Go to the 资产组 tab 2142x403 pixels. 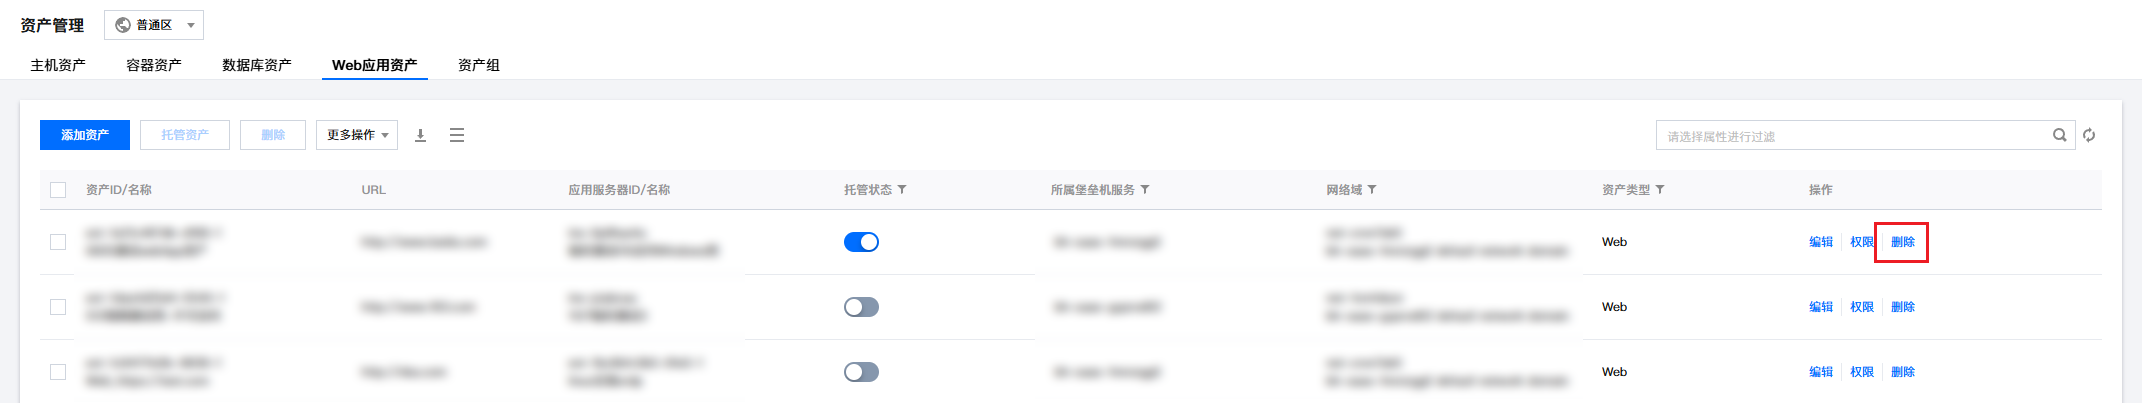[x=479, y=65]
